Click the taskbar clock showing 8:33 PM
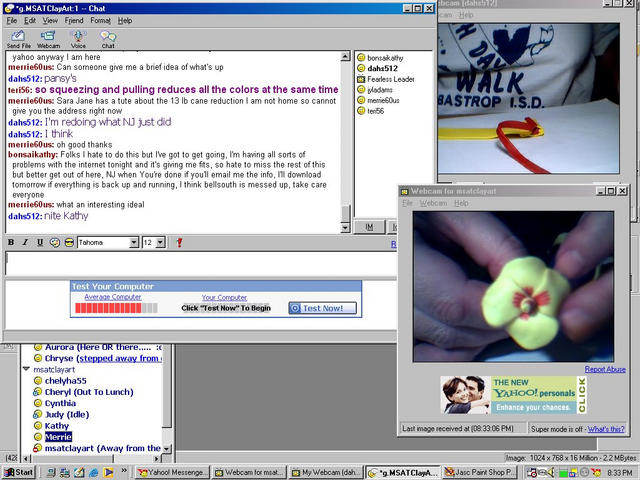 619,473
